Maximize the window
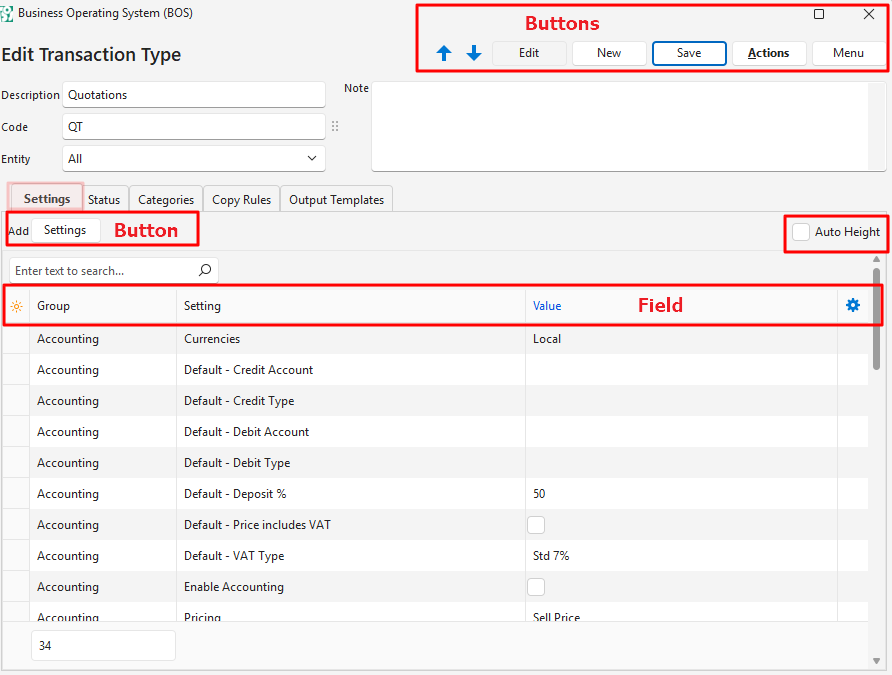Screen dimensions: 892x675 [x=819, y=14]
